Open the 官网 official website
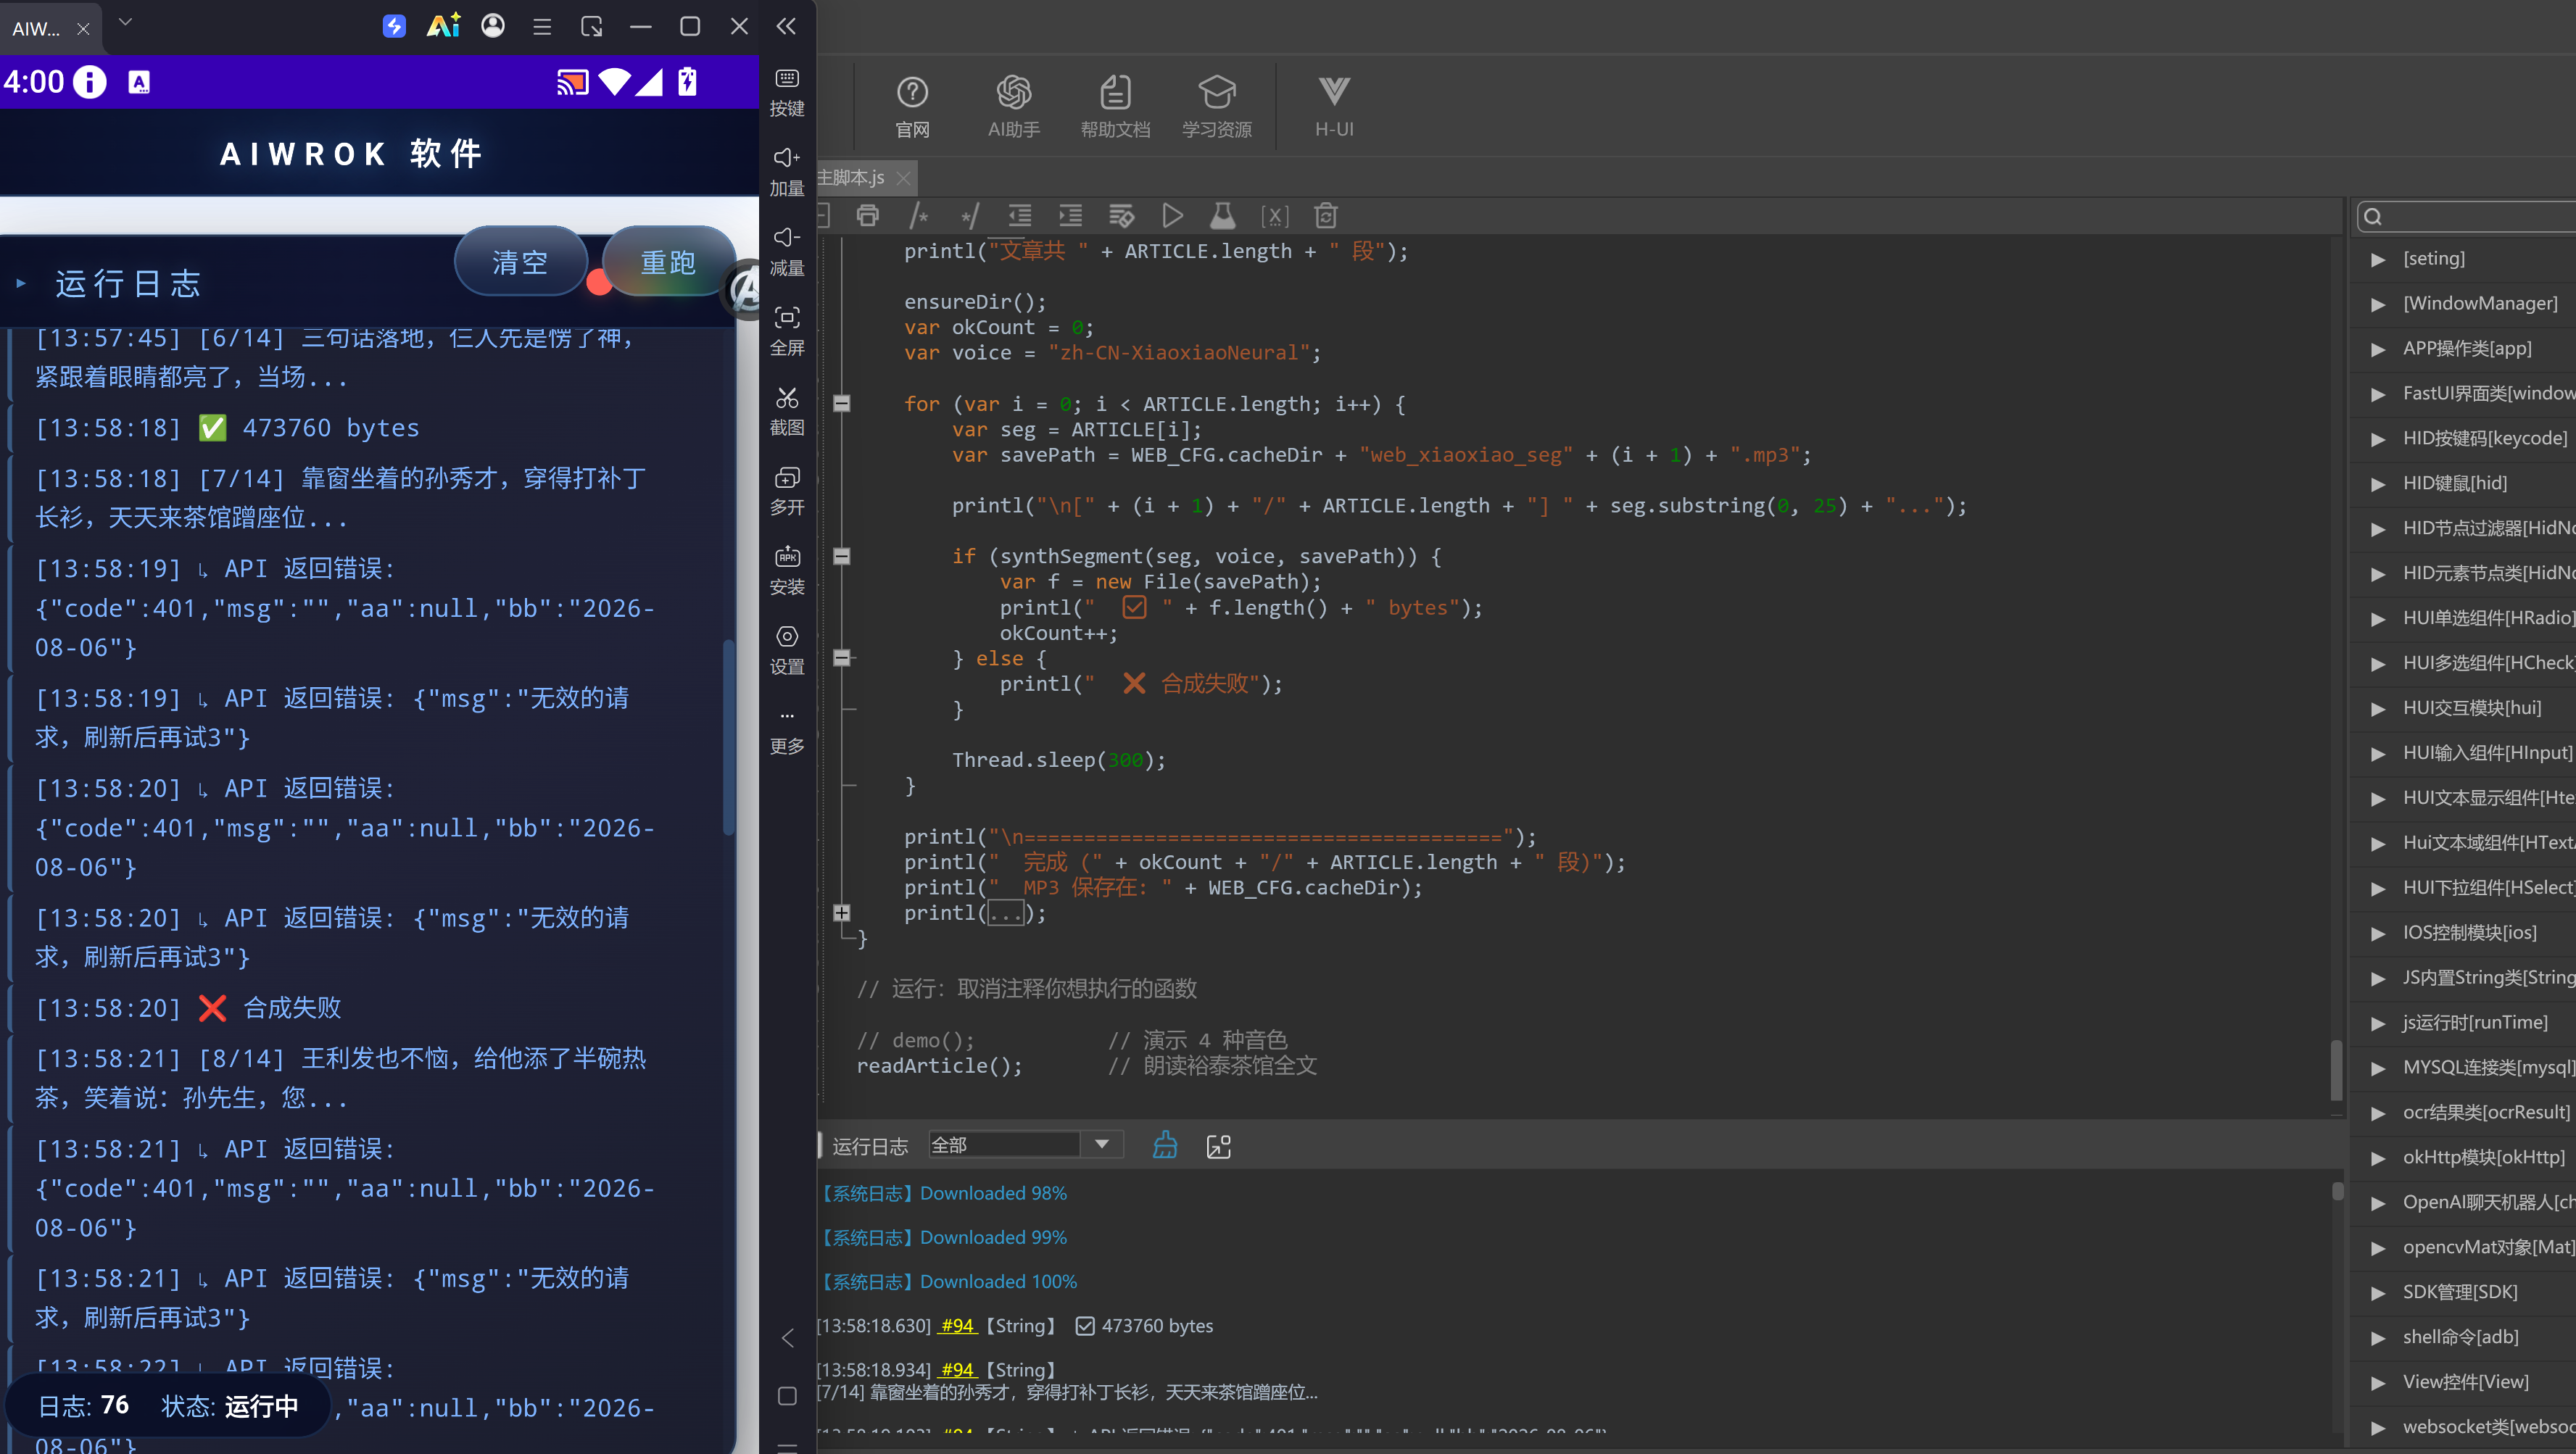The height and width of the screenshot is (1454, 2576). click(x=912, y=107)
